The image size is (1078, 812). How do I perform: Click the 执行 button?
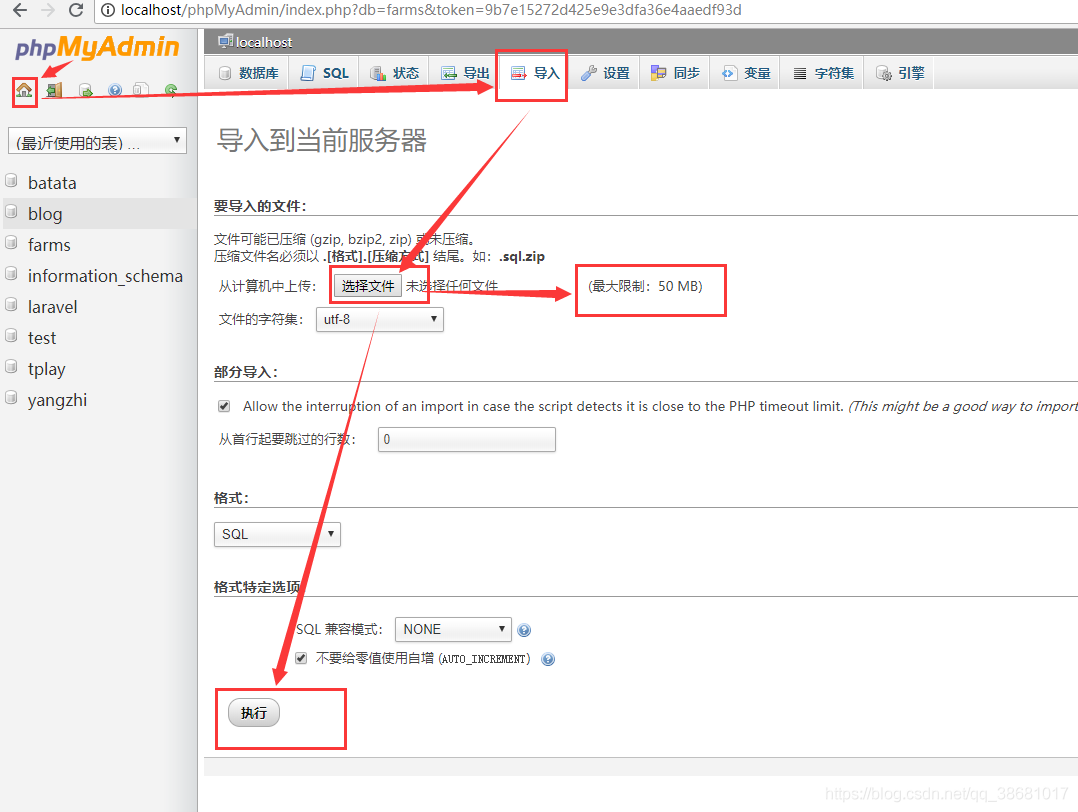click(254, 713)
